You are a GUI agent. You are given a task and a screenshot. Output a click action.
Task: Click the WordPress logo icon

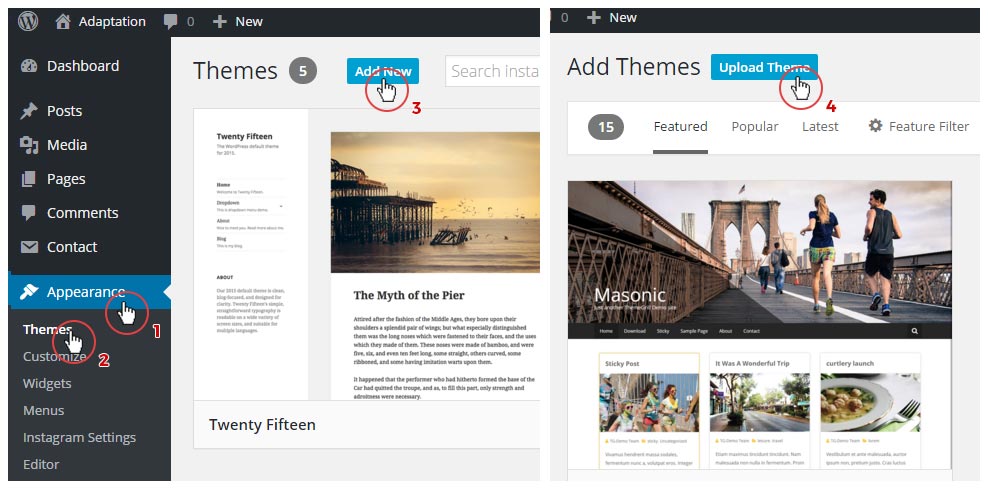click(x=28, y=21)
